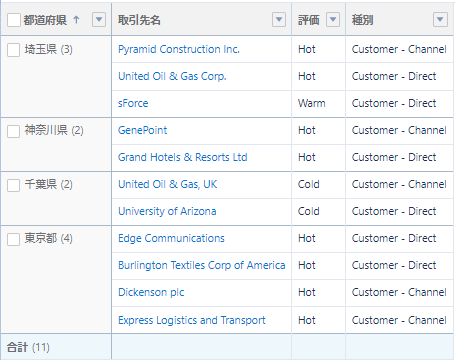Open Grand Hotels & Resorts Ltd link

click(183, 157)
